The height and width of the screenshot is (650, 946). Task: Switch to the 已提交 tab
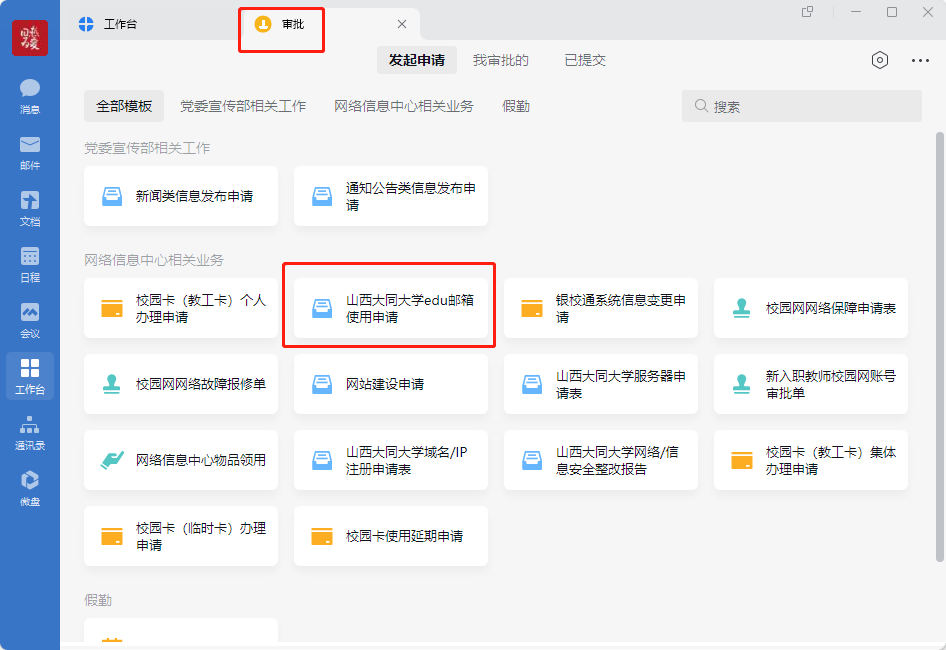[x=585, y=60]
